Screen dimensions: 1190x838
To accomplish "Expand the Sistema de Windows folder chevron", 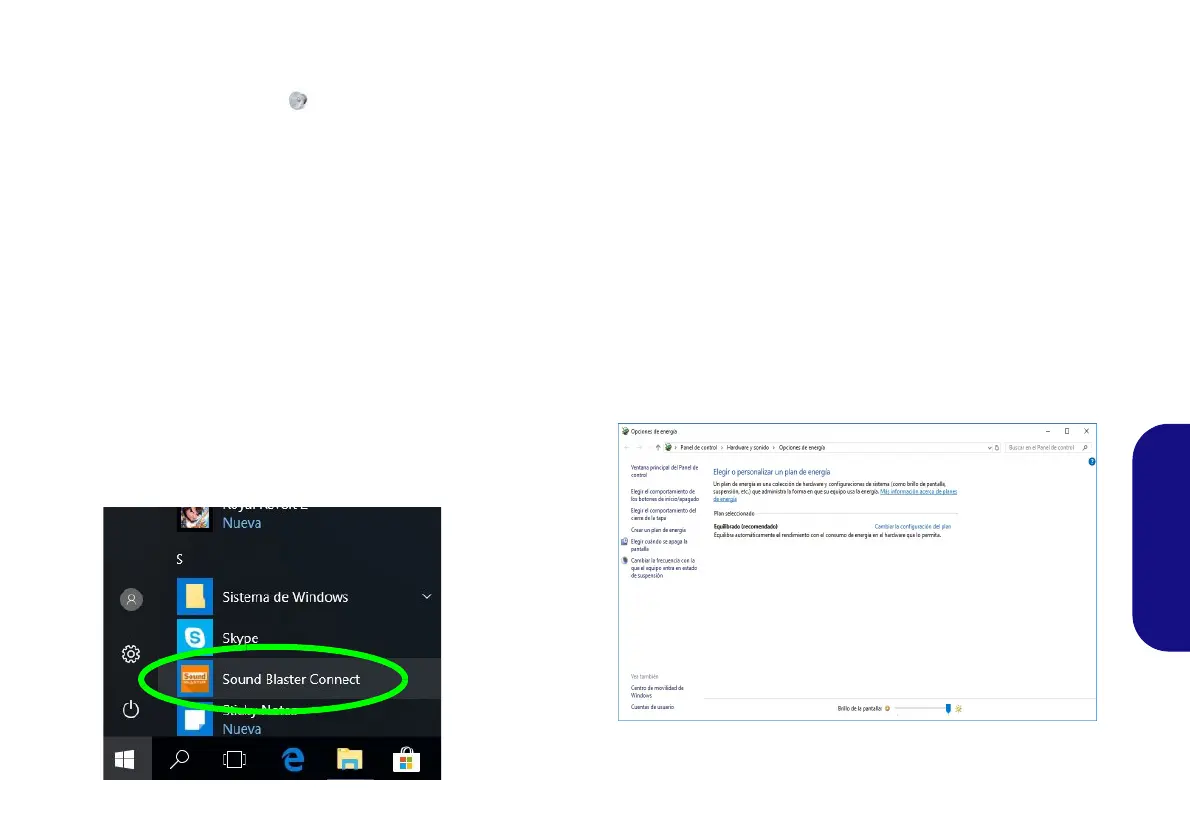I will 427,597.
